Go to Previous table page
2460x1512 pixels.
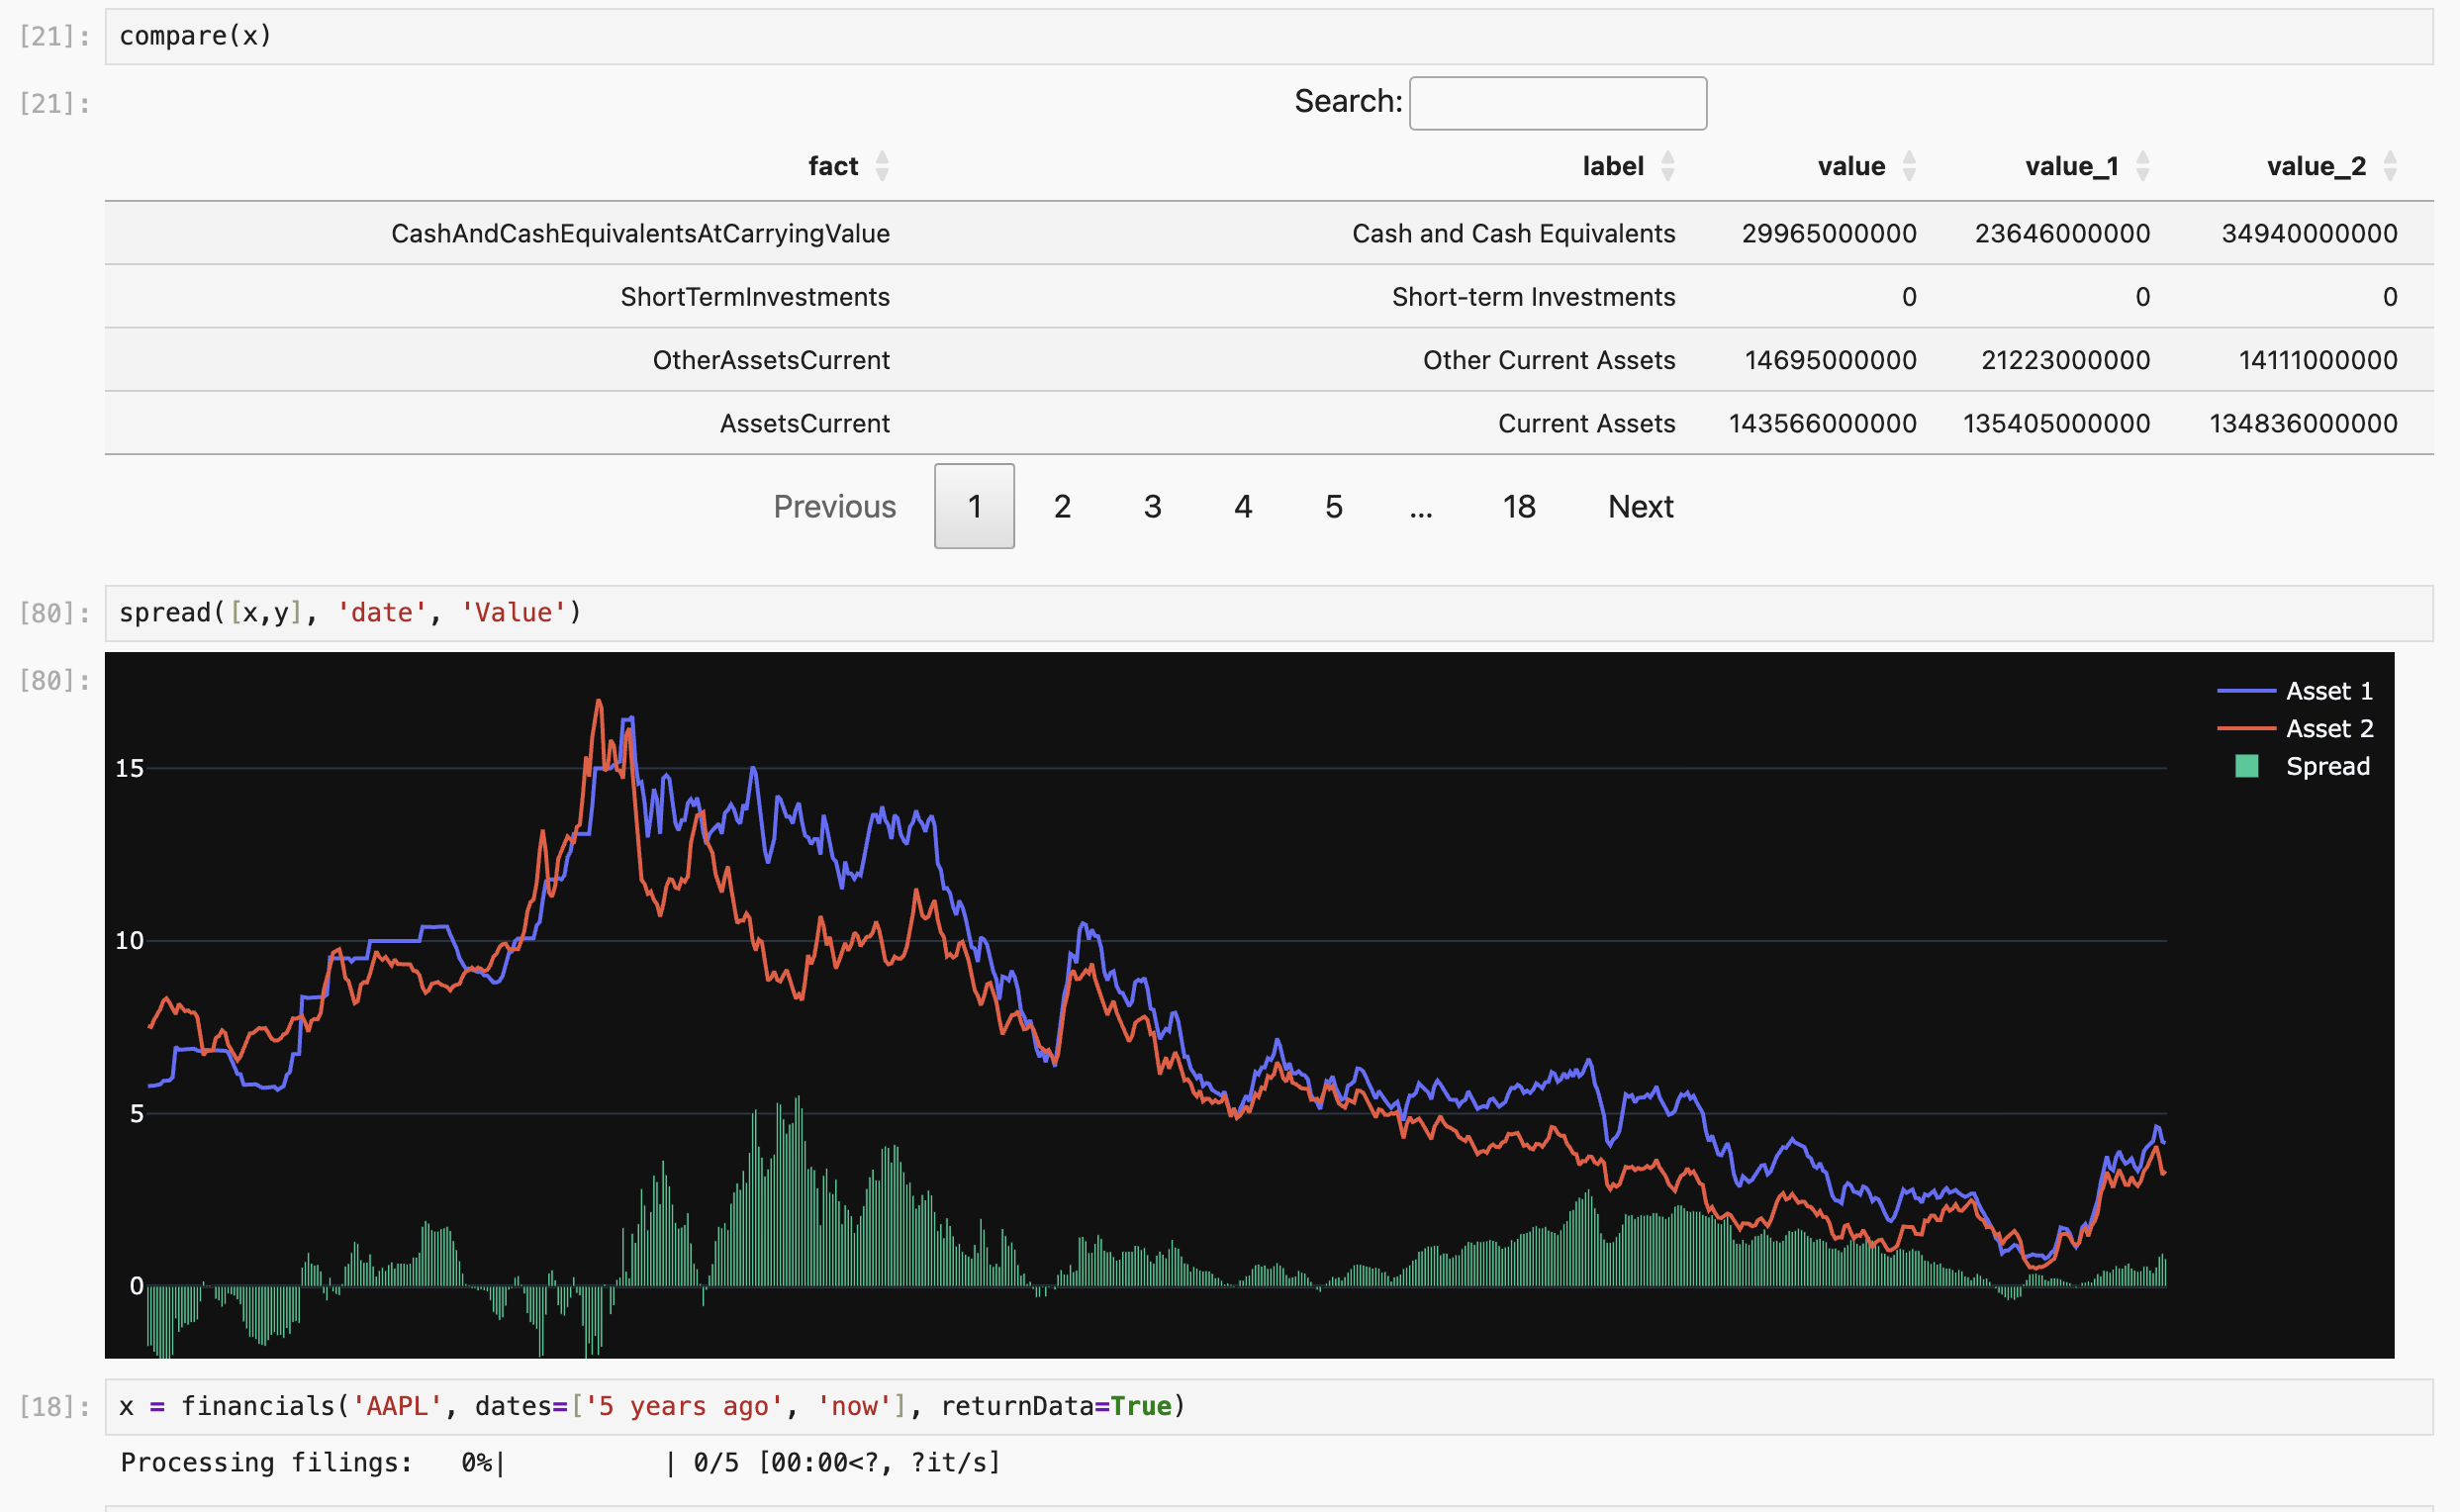tap(835, 507)
